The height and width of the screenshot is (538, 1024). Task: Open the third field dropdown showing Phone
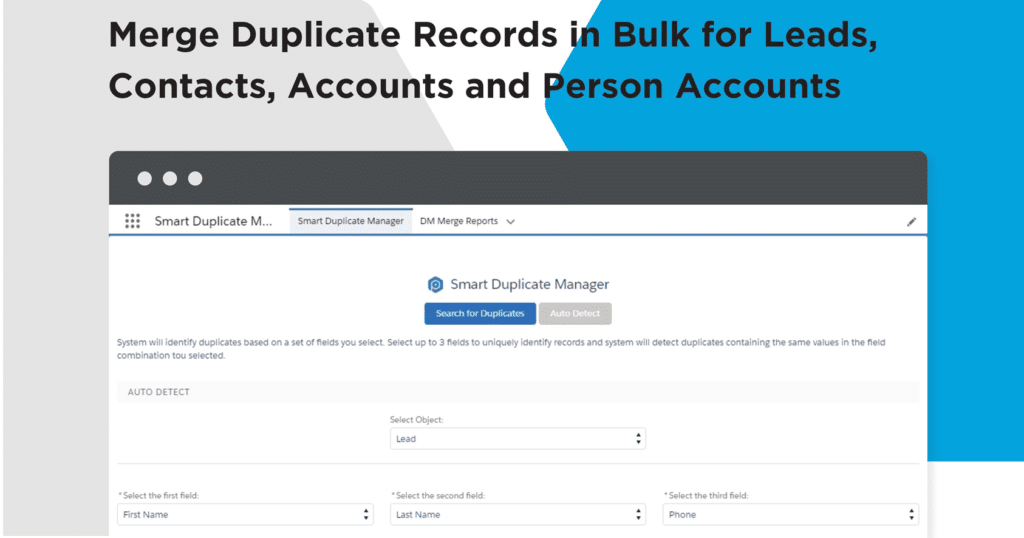pyautogui.click(x=790, y=514)
